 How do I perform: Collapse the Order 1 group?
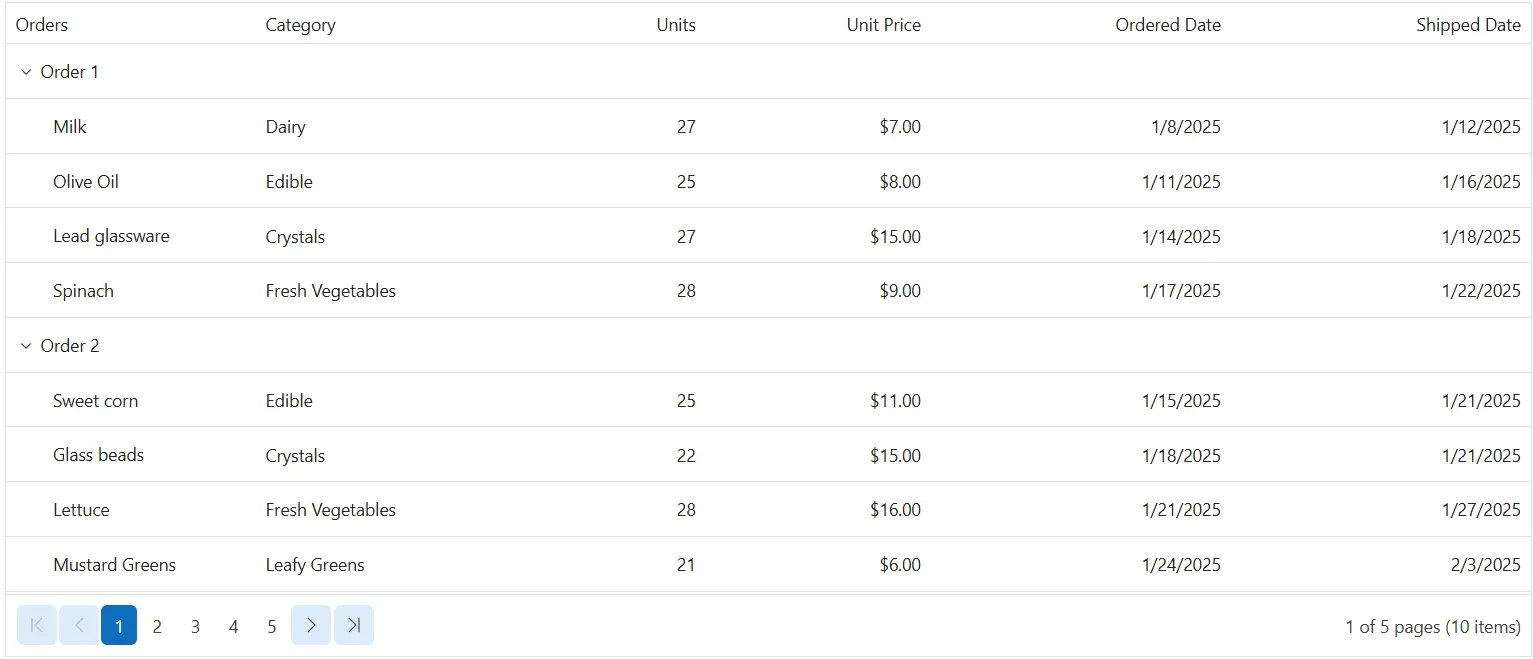point(27,72)
